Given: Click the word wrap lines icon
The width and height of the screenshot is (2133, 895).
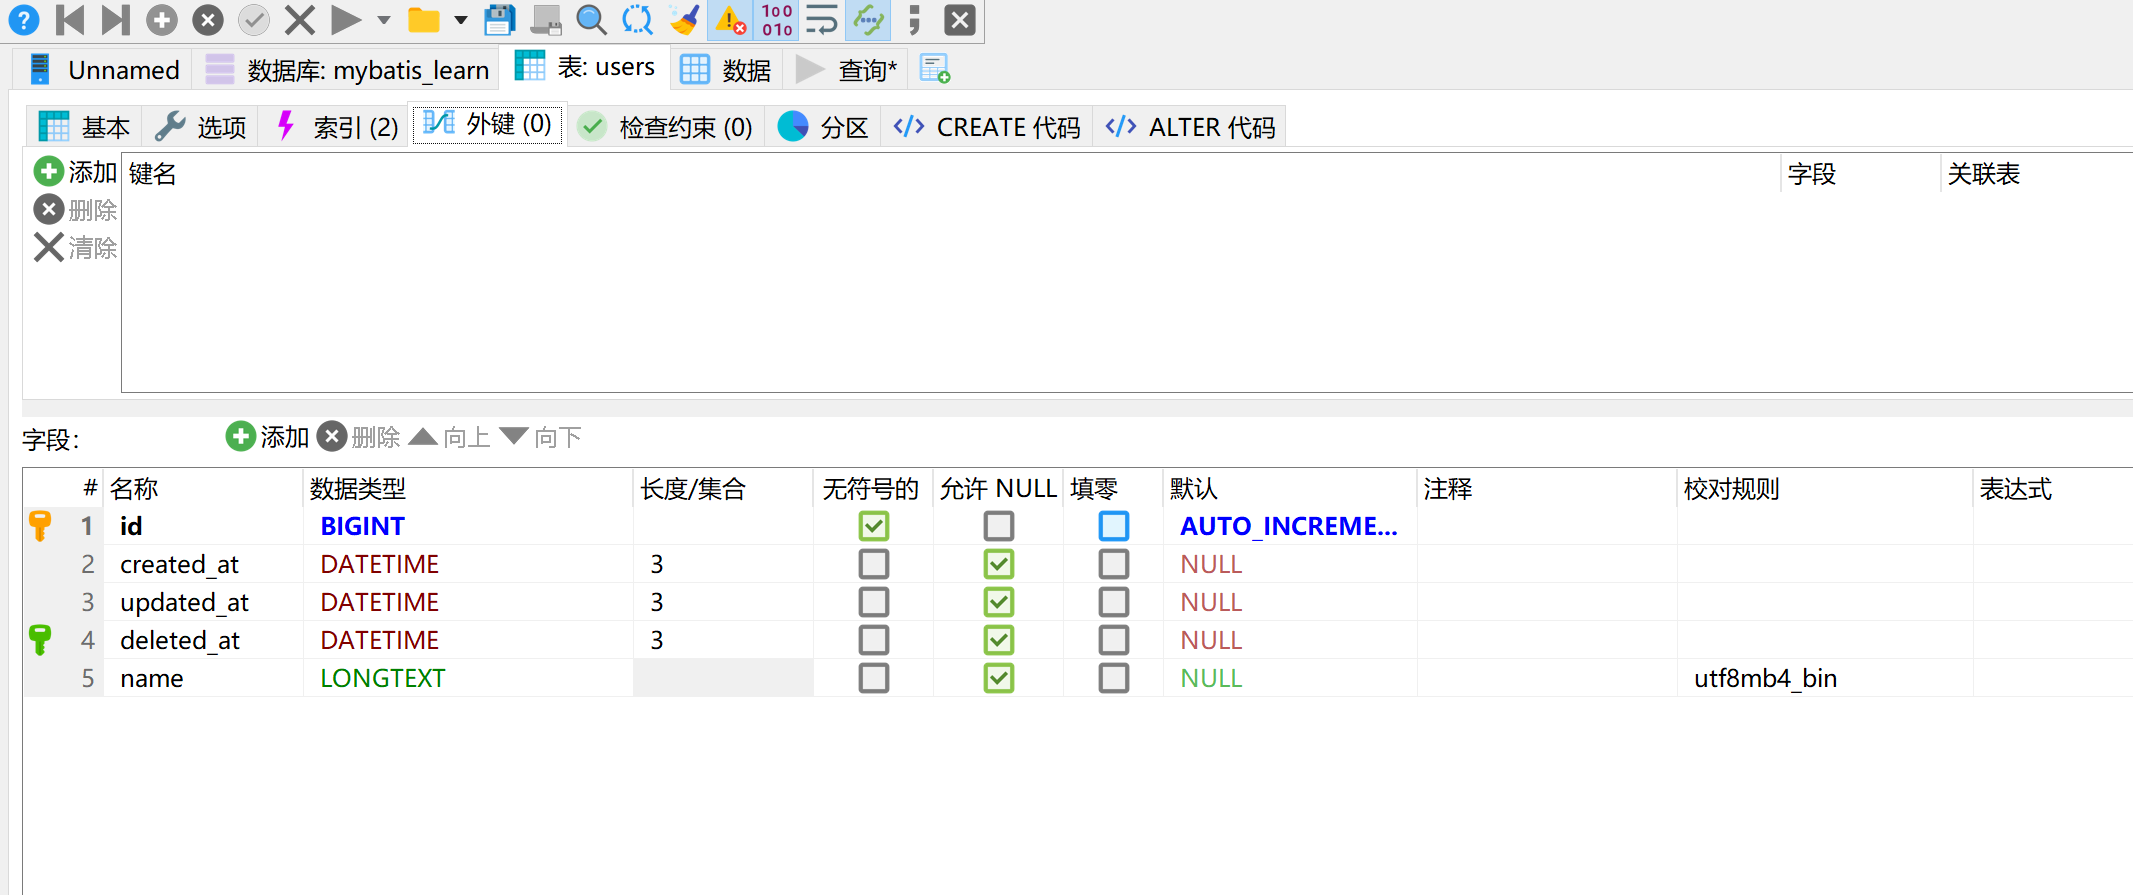Looking at the screenshot, I should [x=822, y=20].
